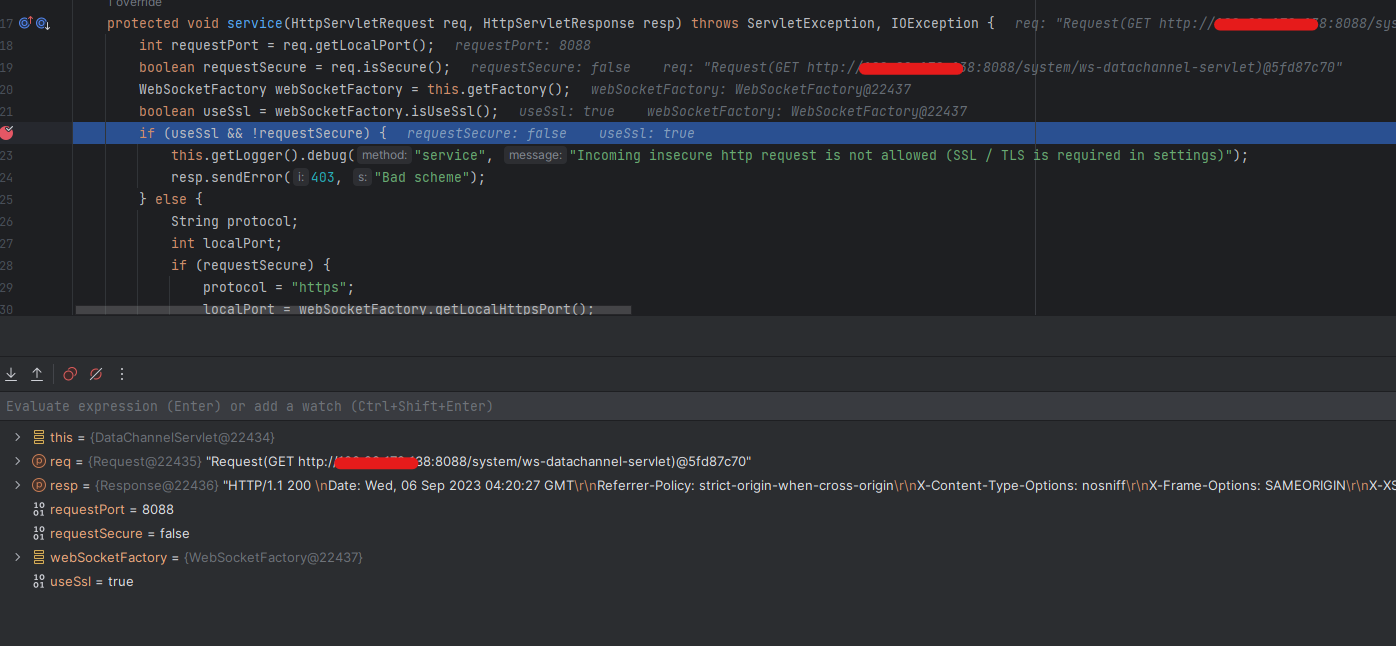The height and width of the screenshot is (646, 1396).
Task: Click gutter line number 18
Action: pos(7,45)
